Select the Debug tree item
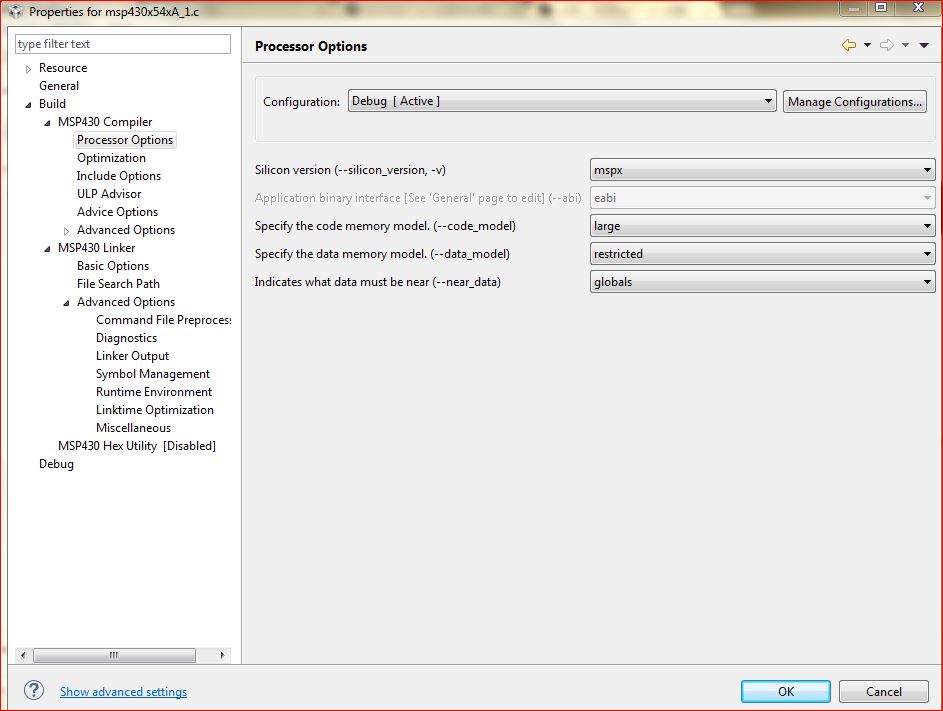943x711 pixels. click(x=57, y=464)
